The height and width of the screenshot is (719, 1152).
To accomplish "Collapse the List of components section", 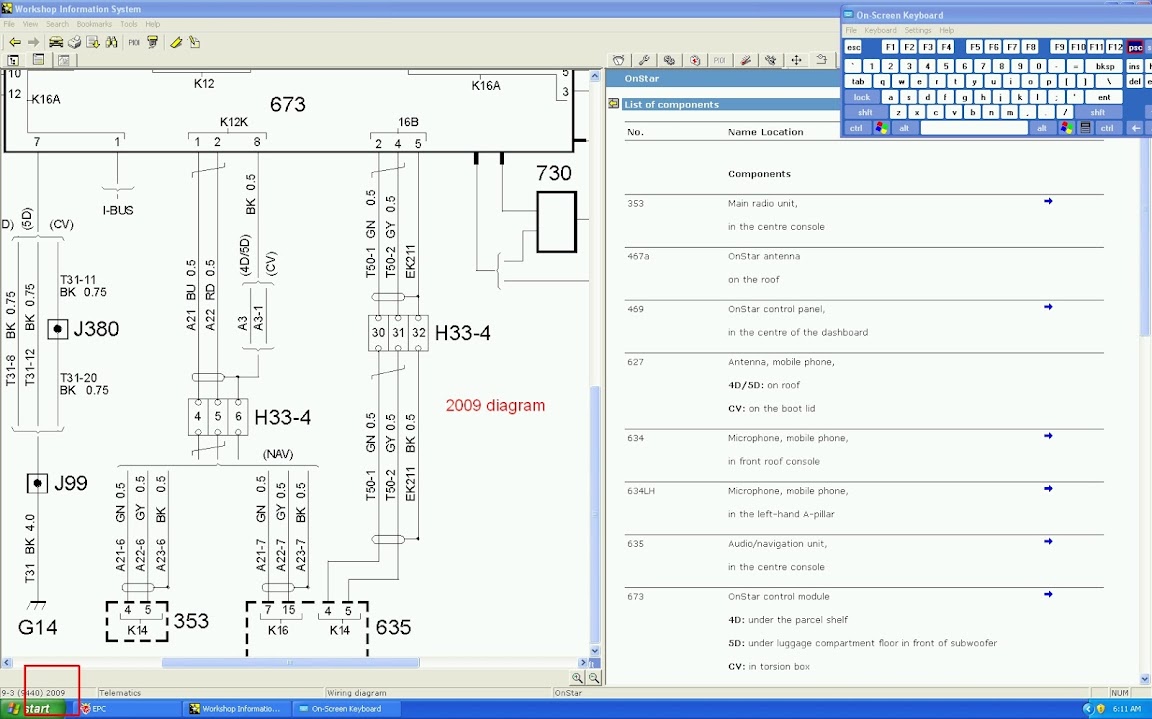I will click(613, 104).
